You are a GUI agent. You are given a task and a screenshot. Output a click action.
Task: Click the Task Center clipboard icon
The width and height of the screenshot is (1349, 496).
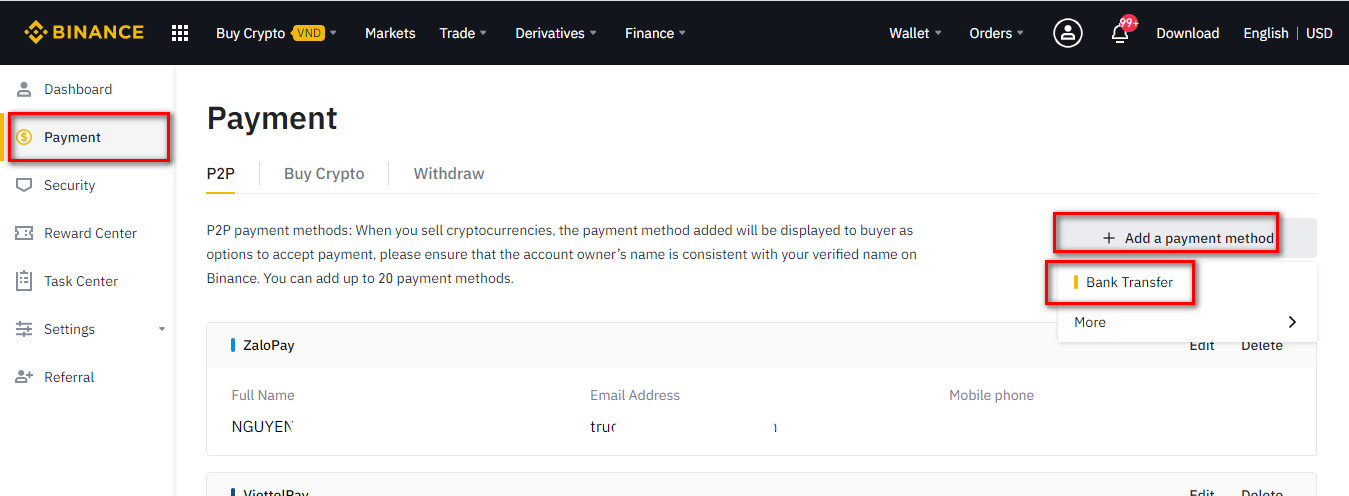[24, 281]
